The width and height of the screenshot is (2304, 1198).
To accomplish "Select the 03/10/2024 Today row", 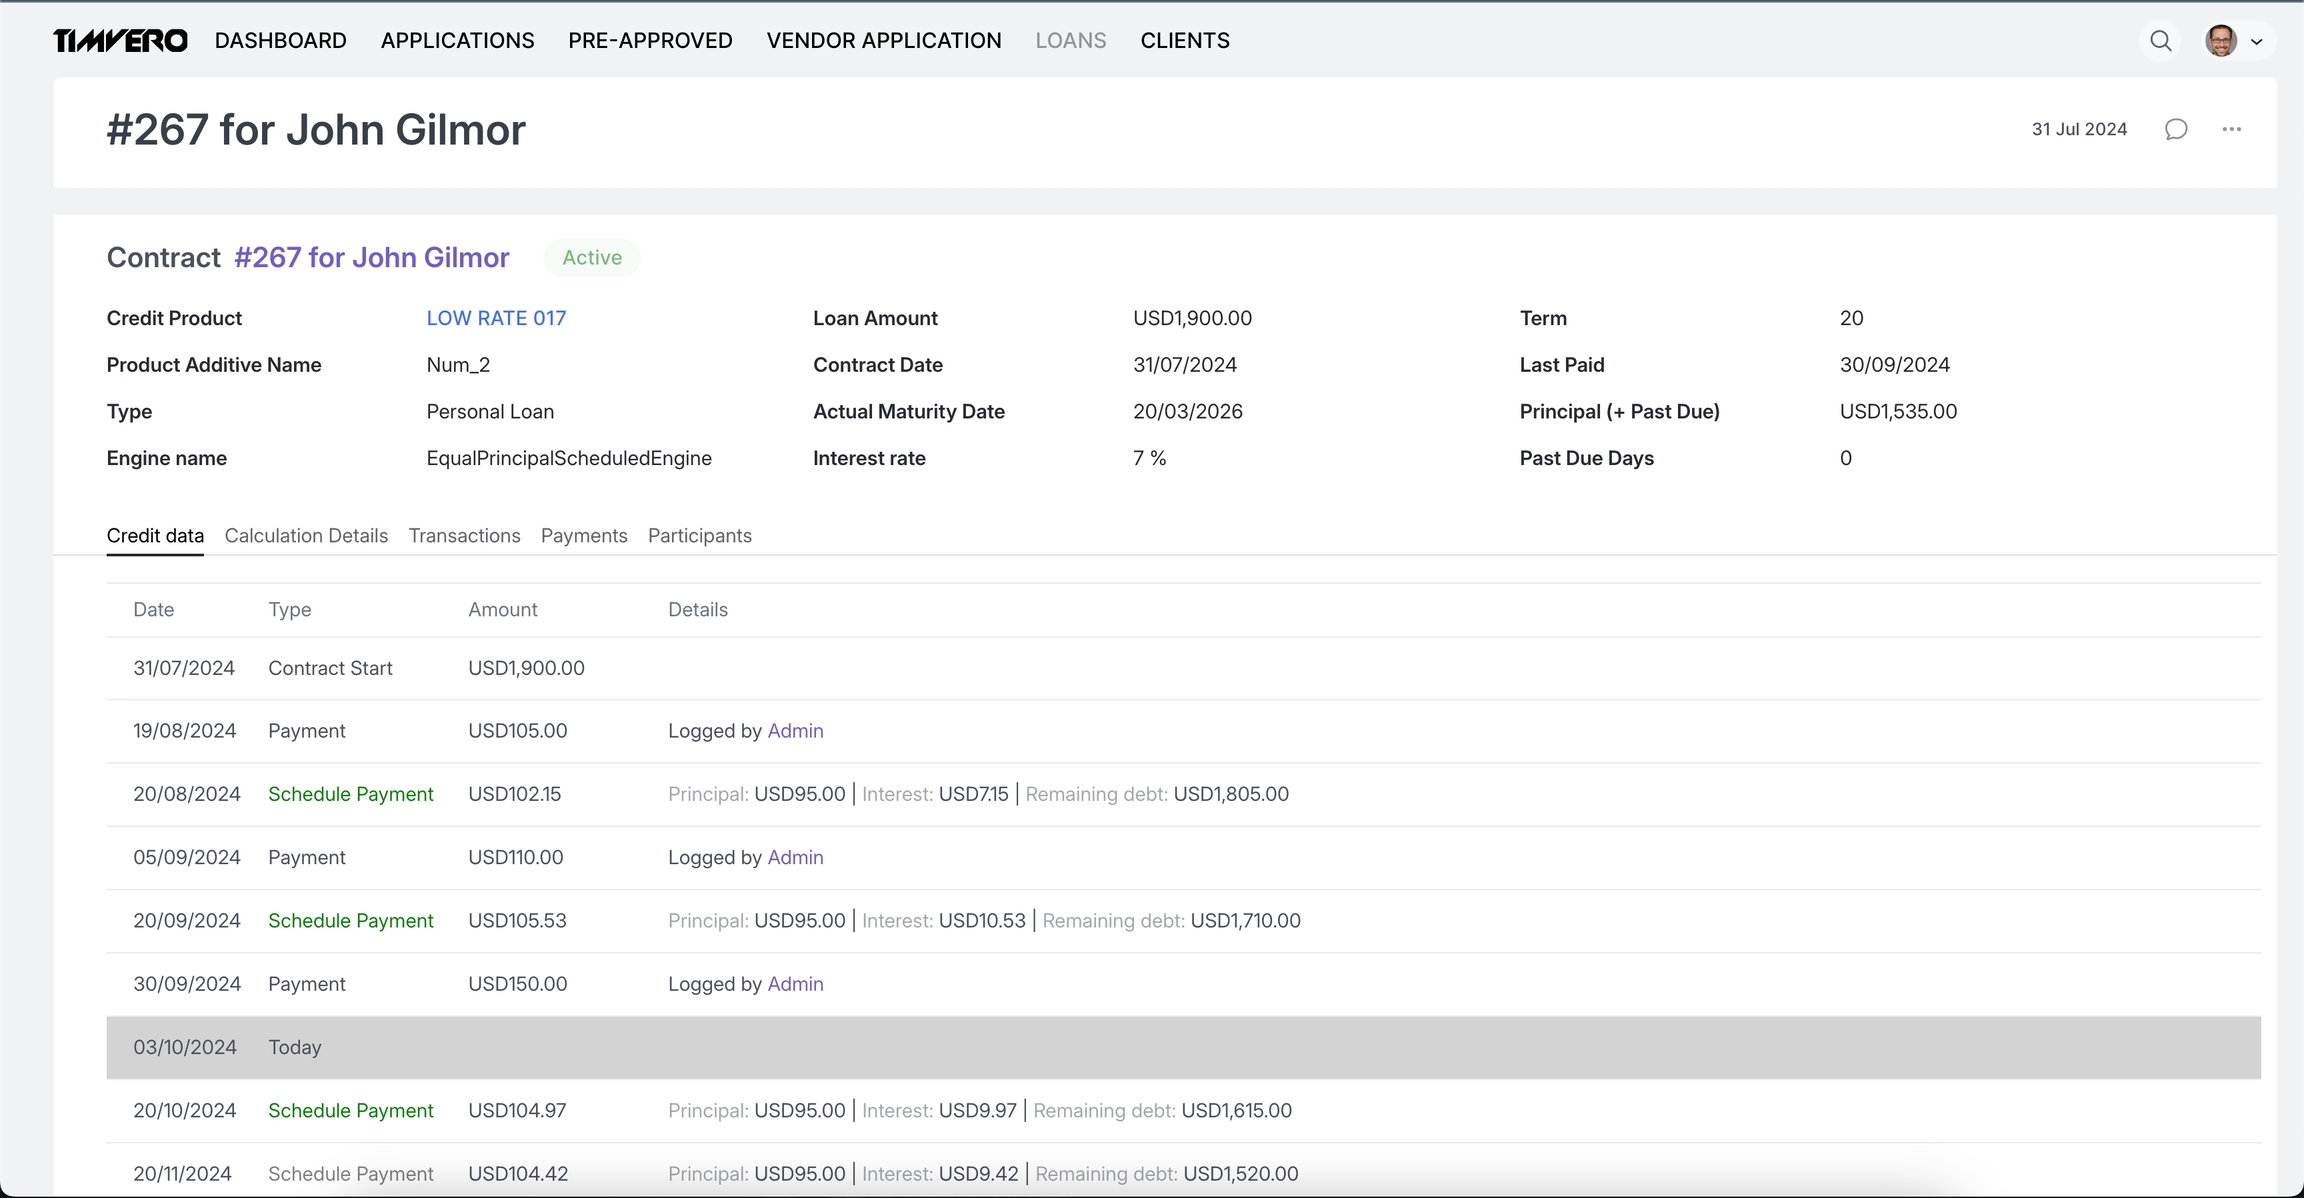I will (1183, 1047).
